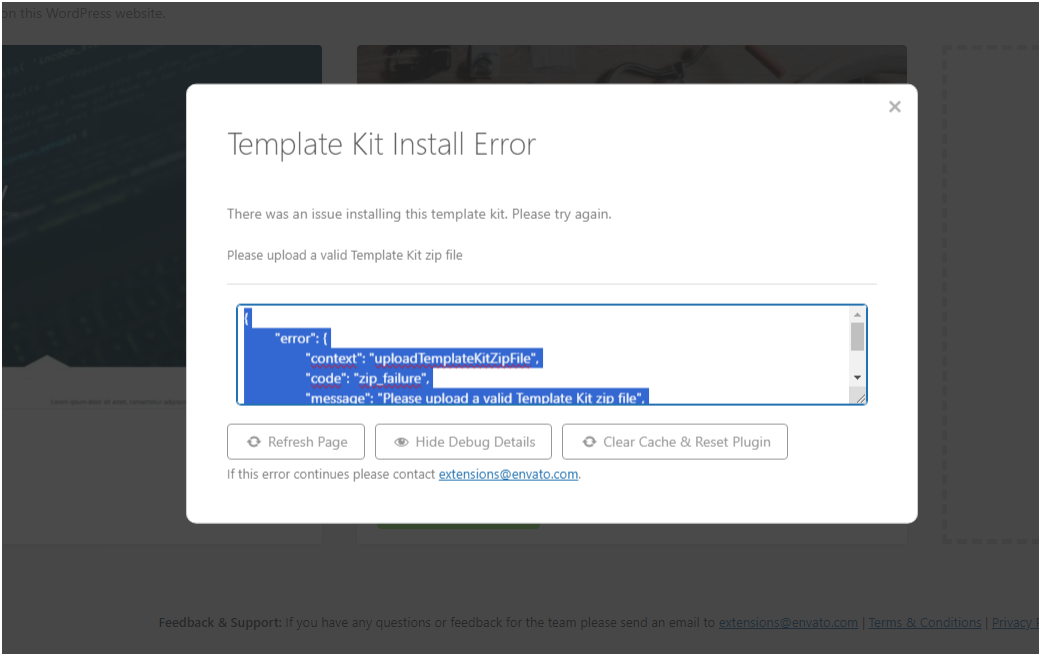Click the eye icon in Hide Debug Details
This screenshot has width=1041, height=656.
pos(401,442)
